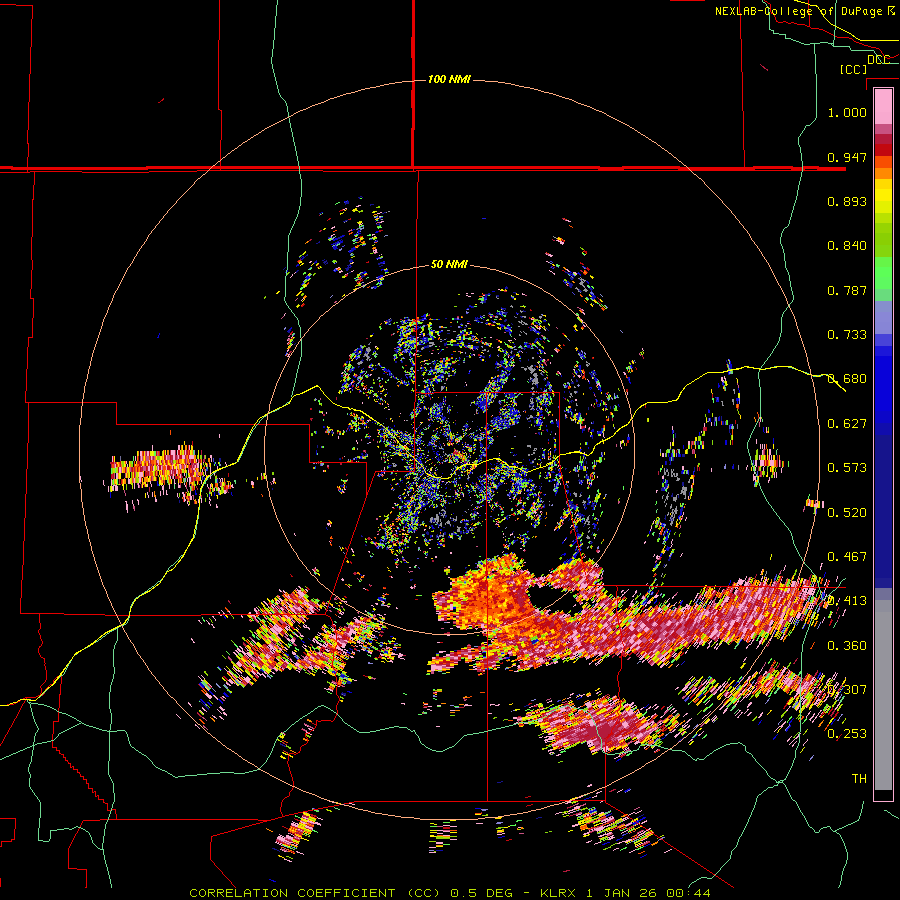This screenshot has height=900, width=900.
Task: Click the NEXLAB-College of DuPage label
Action: pyautogui.click(x=800, y=11)
